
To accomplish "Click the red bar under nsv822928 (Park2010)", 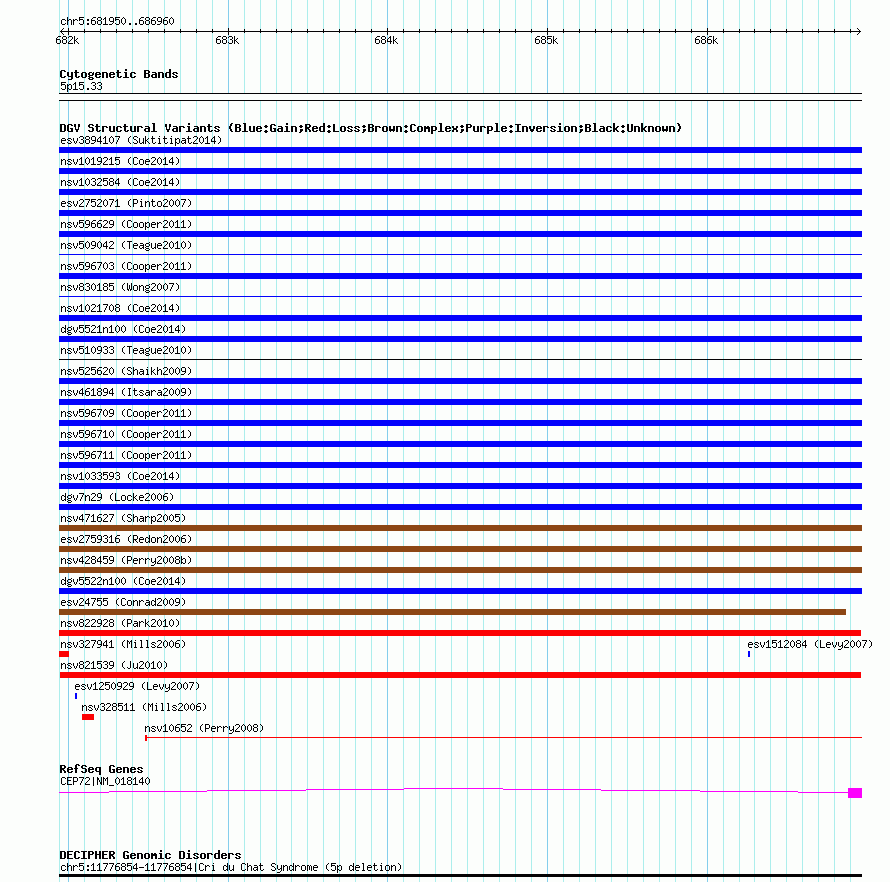I will 460,633.
